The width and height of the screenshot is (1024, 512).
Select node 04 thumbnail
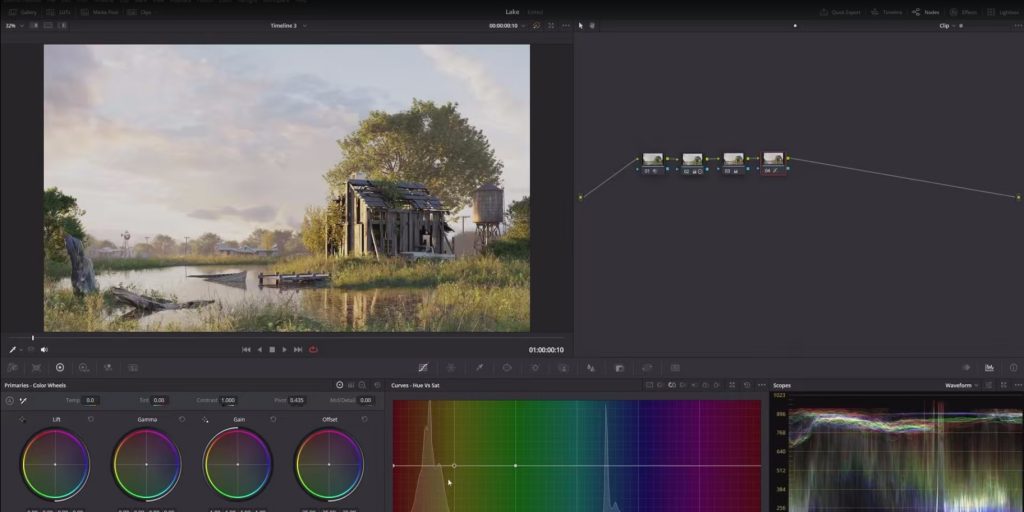click(x=773, y=159)
